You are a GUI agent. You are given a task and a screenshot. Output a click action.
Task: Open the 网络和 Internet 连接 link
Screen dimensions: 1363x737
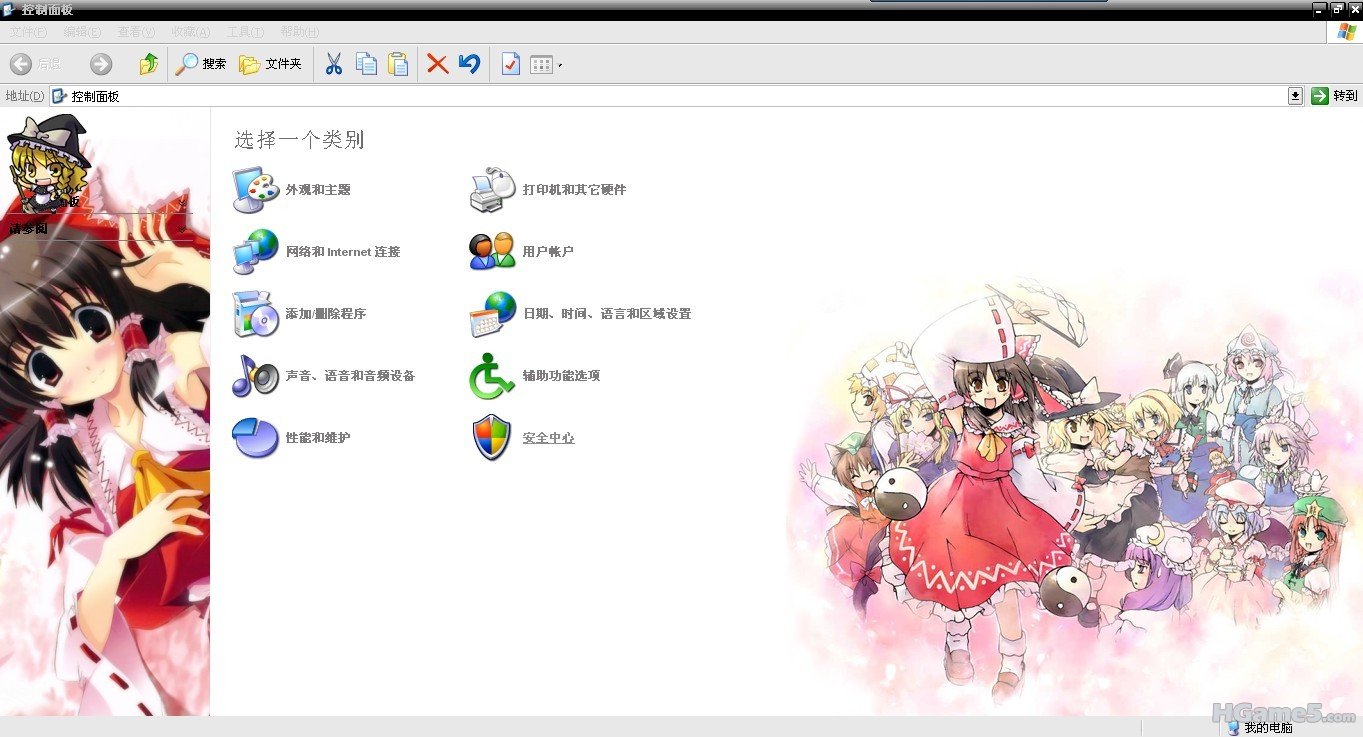pyautogui.click(x=343, y=252)
